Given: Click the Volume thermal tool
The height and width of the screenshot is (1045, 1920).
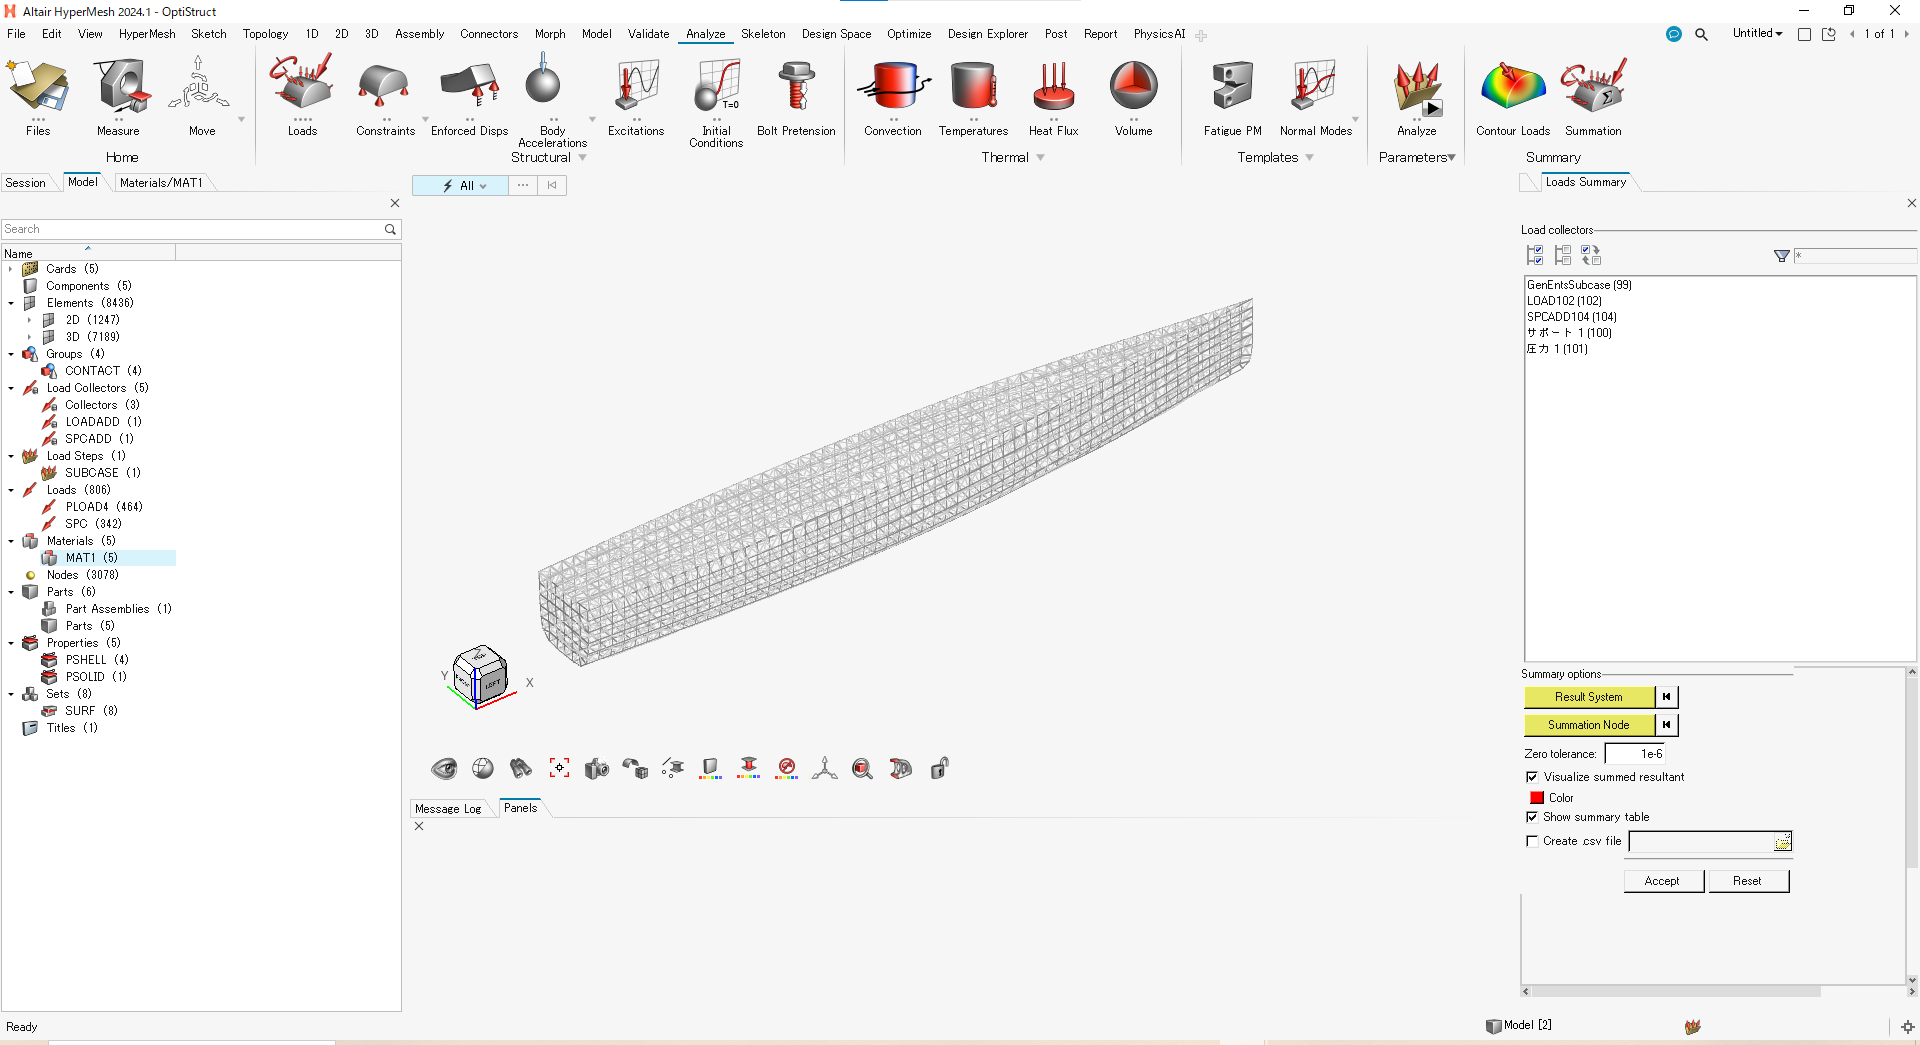Looking at the screenshot, I should pyautogui.click(x=1133, y=85).
